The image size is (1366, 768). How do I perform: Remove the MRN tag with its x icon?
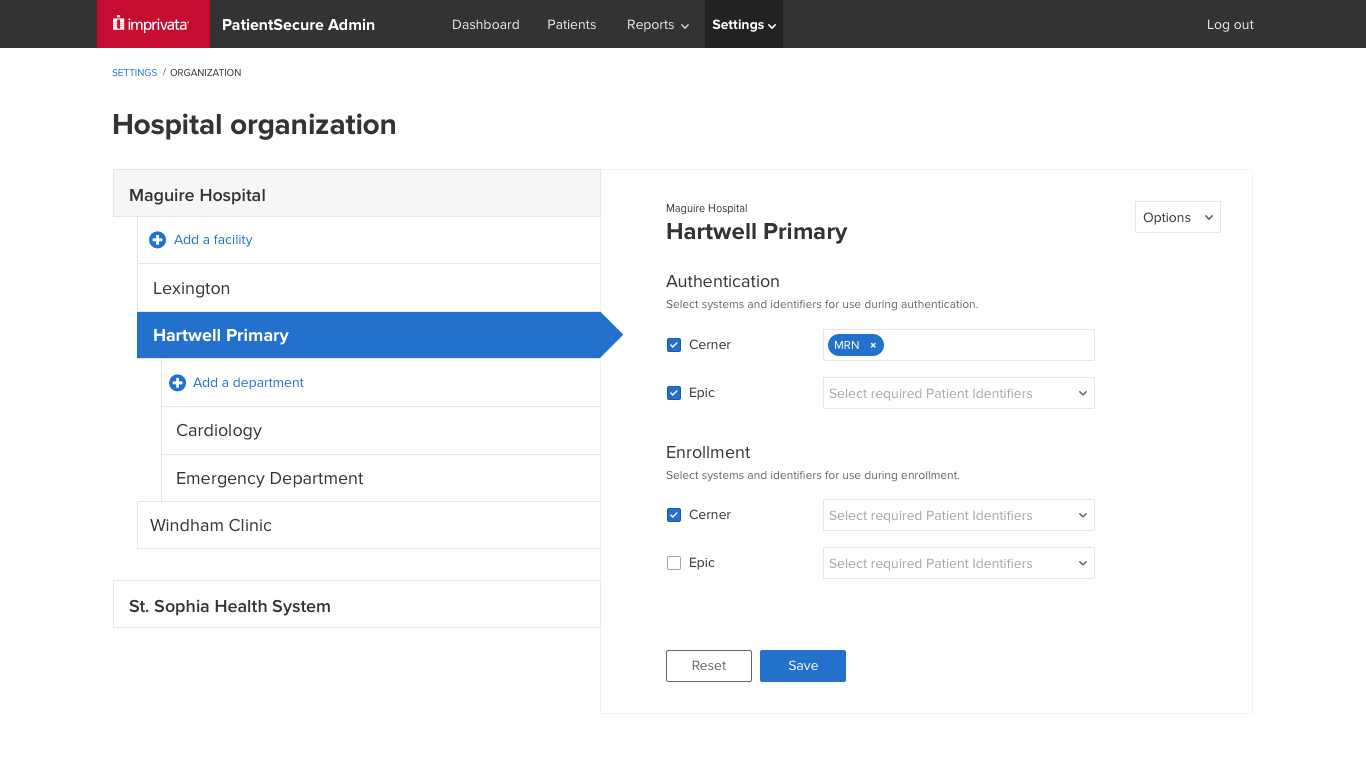(x=873, y=345)
